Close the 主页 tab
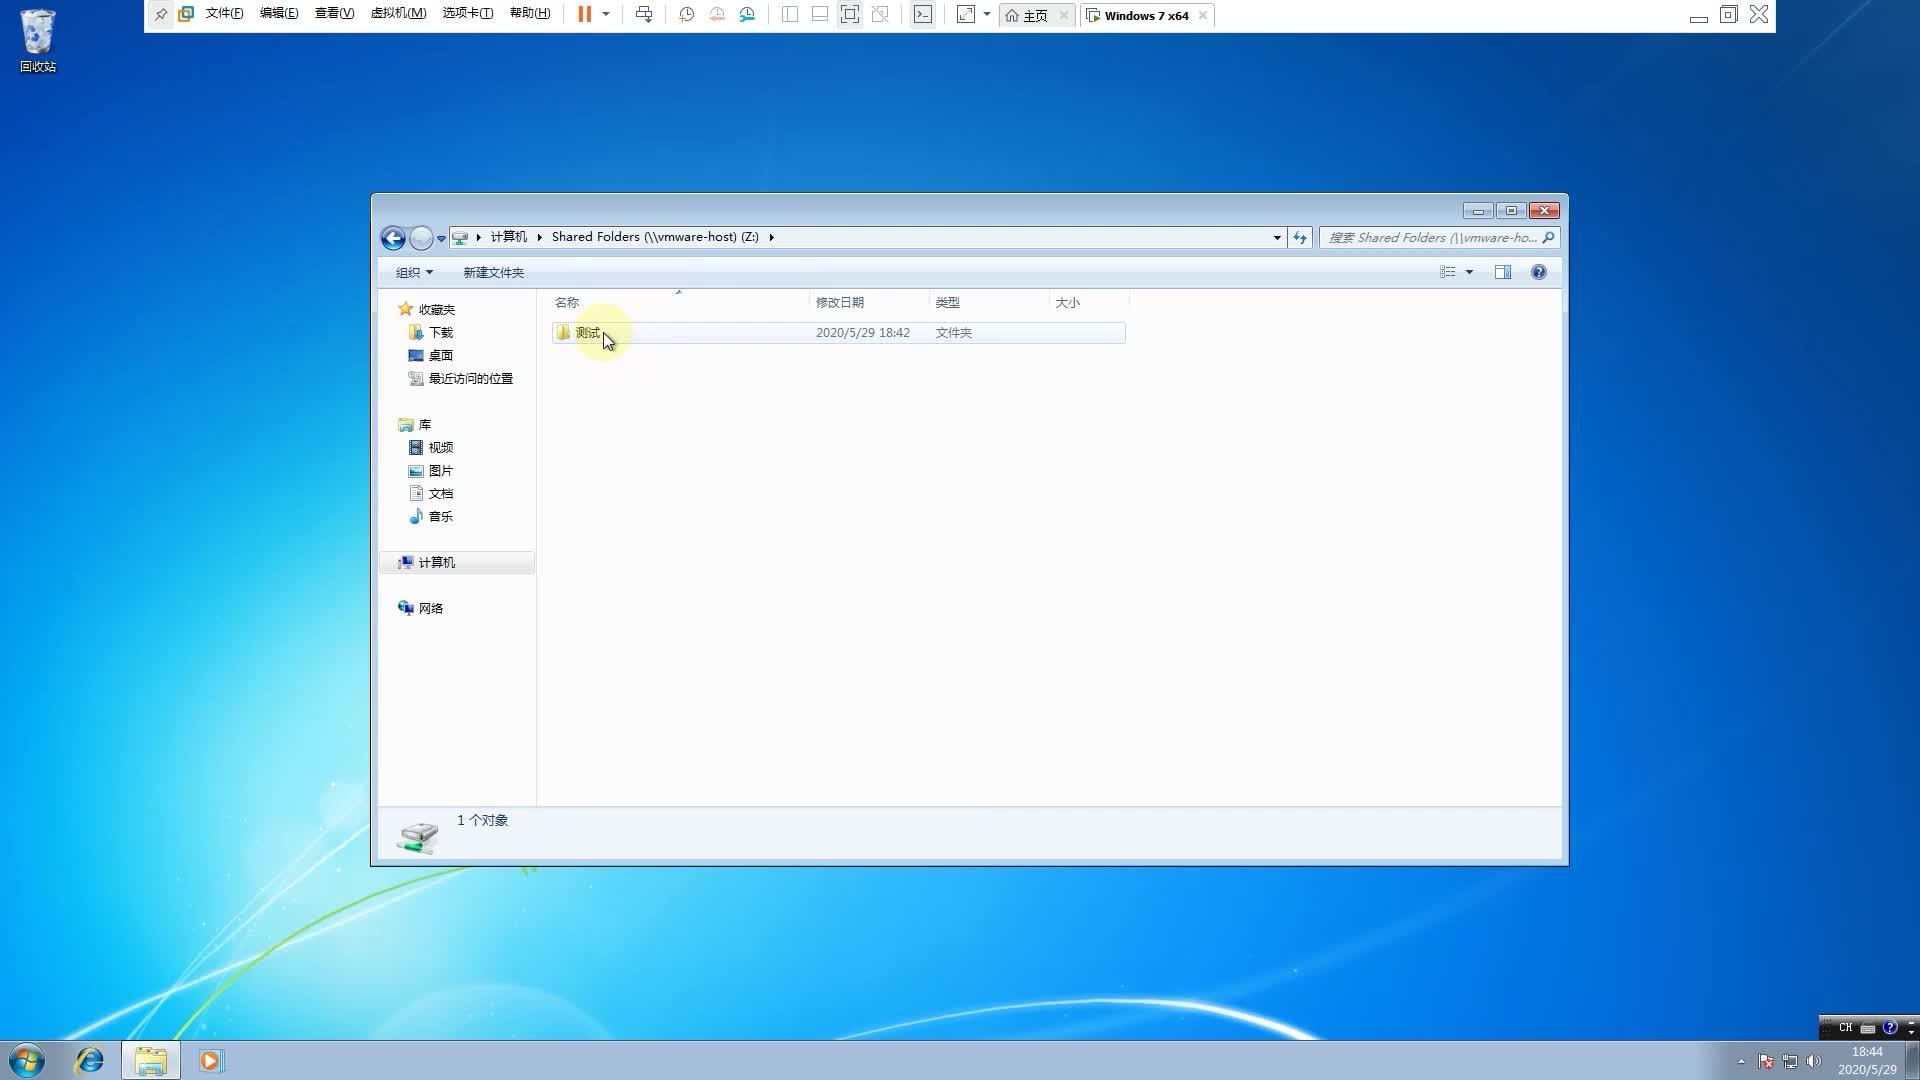This screenshot has height=1080, width=1920. (1064, 16)
